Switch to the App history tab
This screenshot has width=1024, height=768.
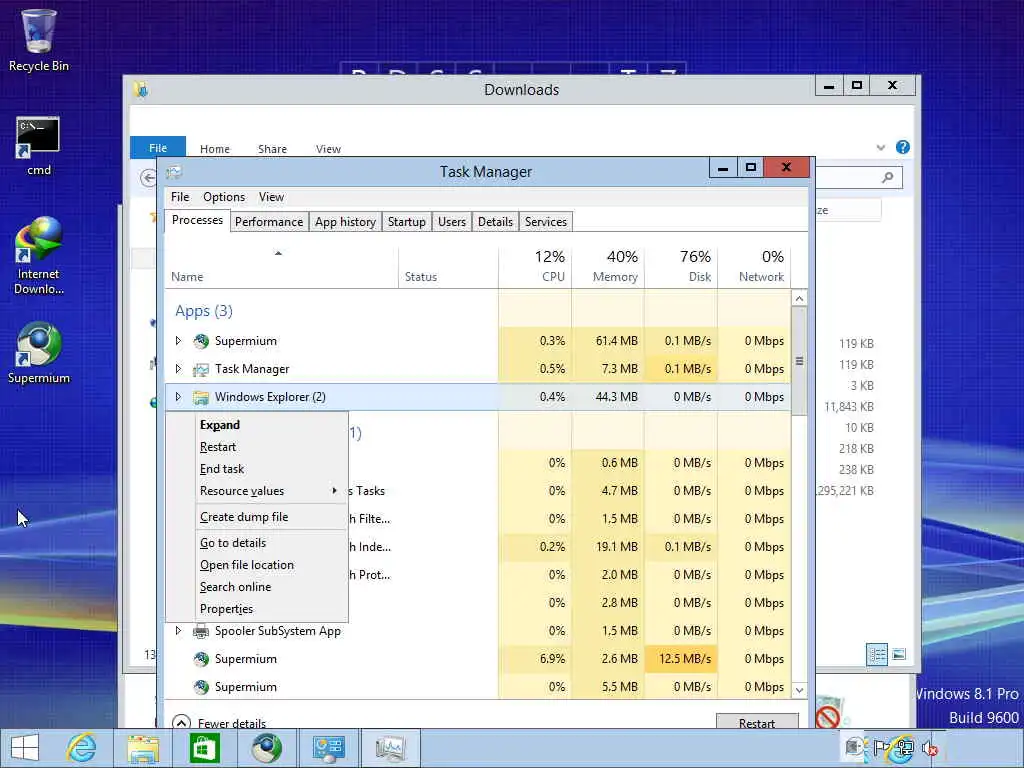345,221
